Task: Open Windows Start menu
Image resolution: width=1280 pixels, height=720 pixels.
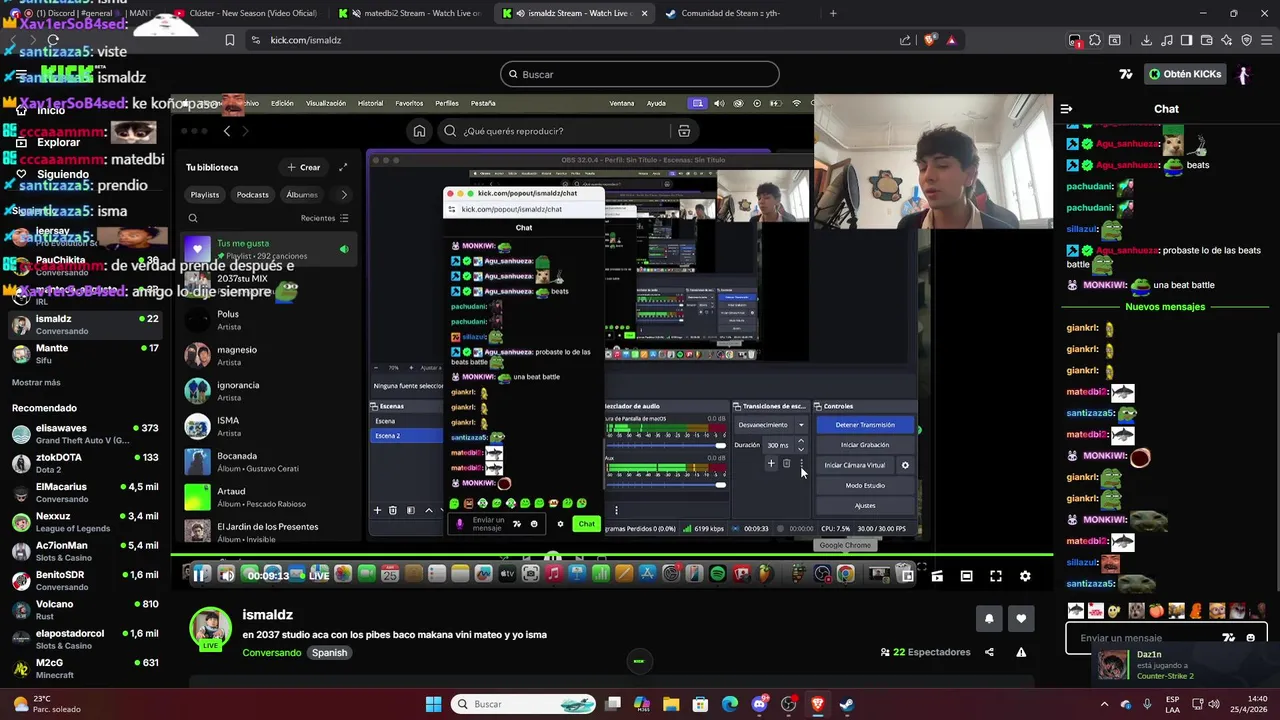Action: click(433, 704)
